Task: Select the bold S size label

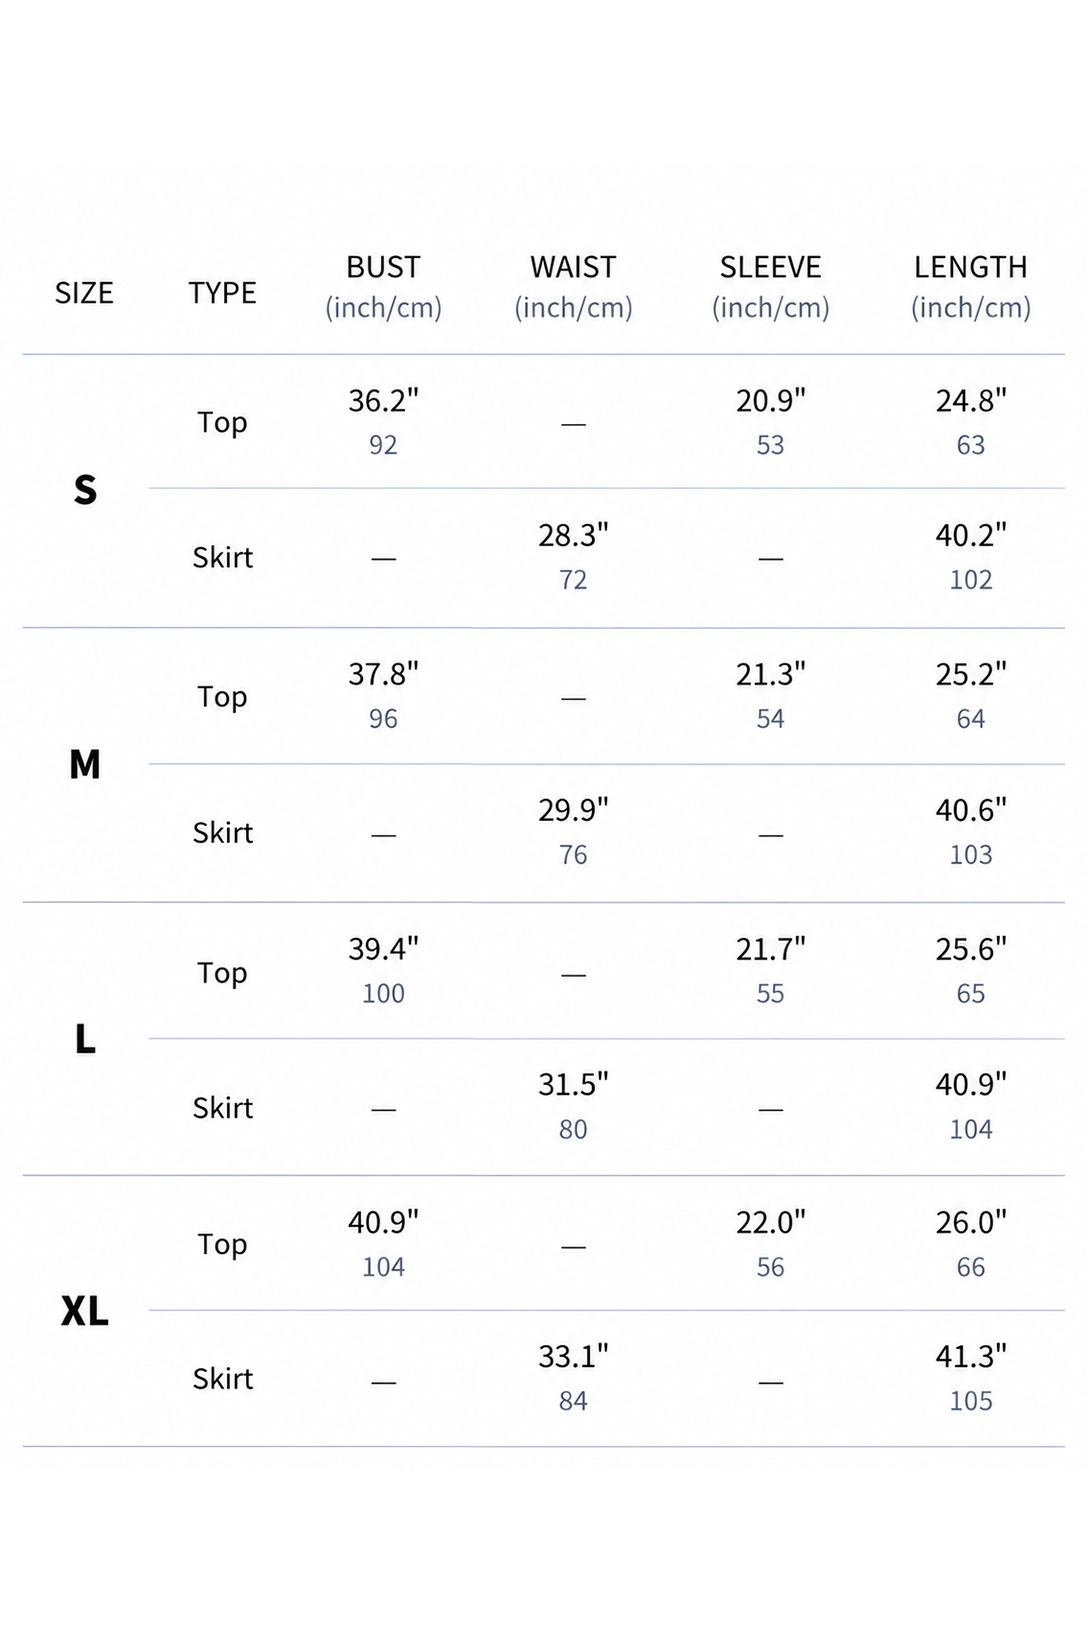Action: coord(85,490)
